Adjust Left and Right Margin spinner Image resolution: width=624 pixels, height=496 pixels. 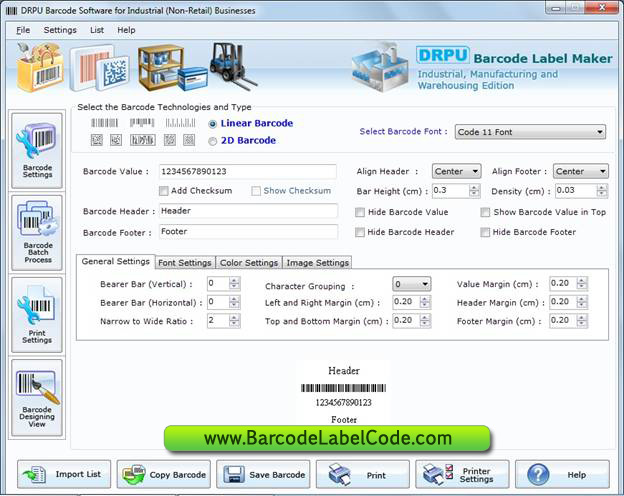click(425, 302)
